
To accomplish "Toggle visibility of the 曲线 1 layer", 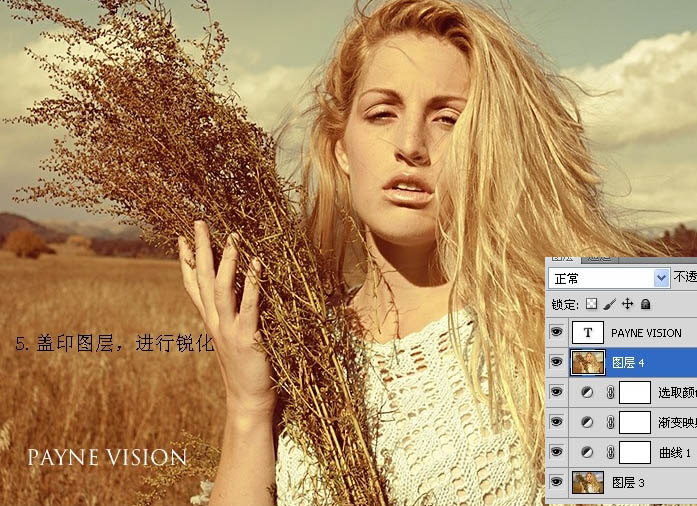I will [x=557, y=453].
